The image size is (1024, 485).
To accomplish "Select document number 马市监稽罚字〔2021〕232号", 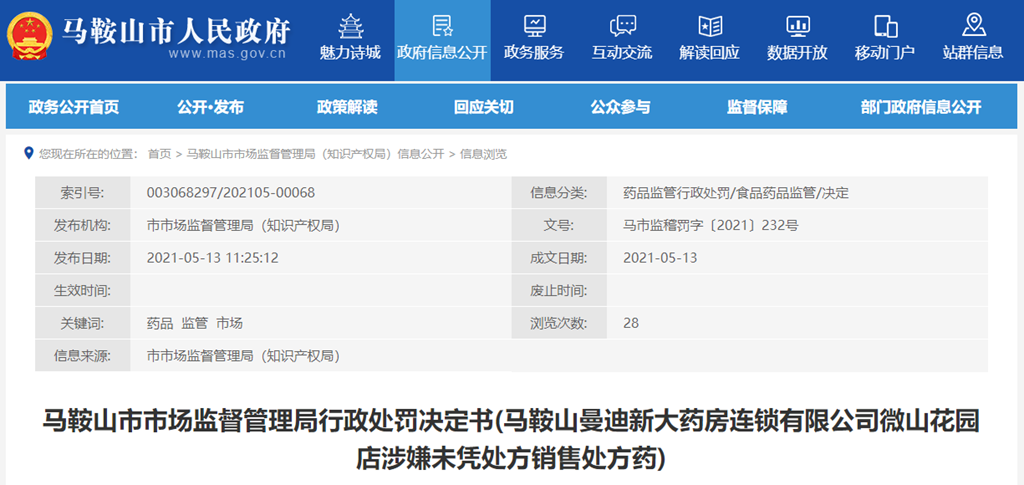I will pos(711,225).
